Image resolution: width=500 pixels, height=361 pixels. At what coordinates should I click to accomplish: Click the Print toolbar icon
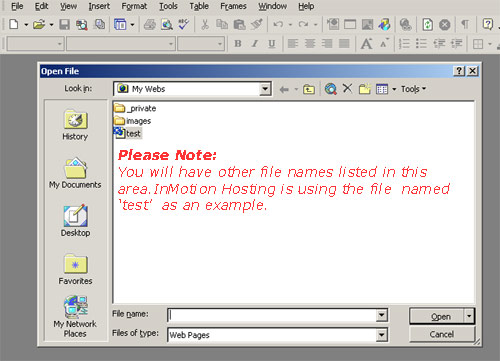pyautogui.click(x=150, y=25)
